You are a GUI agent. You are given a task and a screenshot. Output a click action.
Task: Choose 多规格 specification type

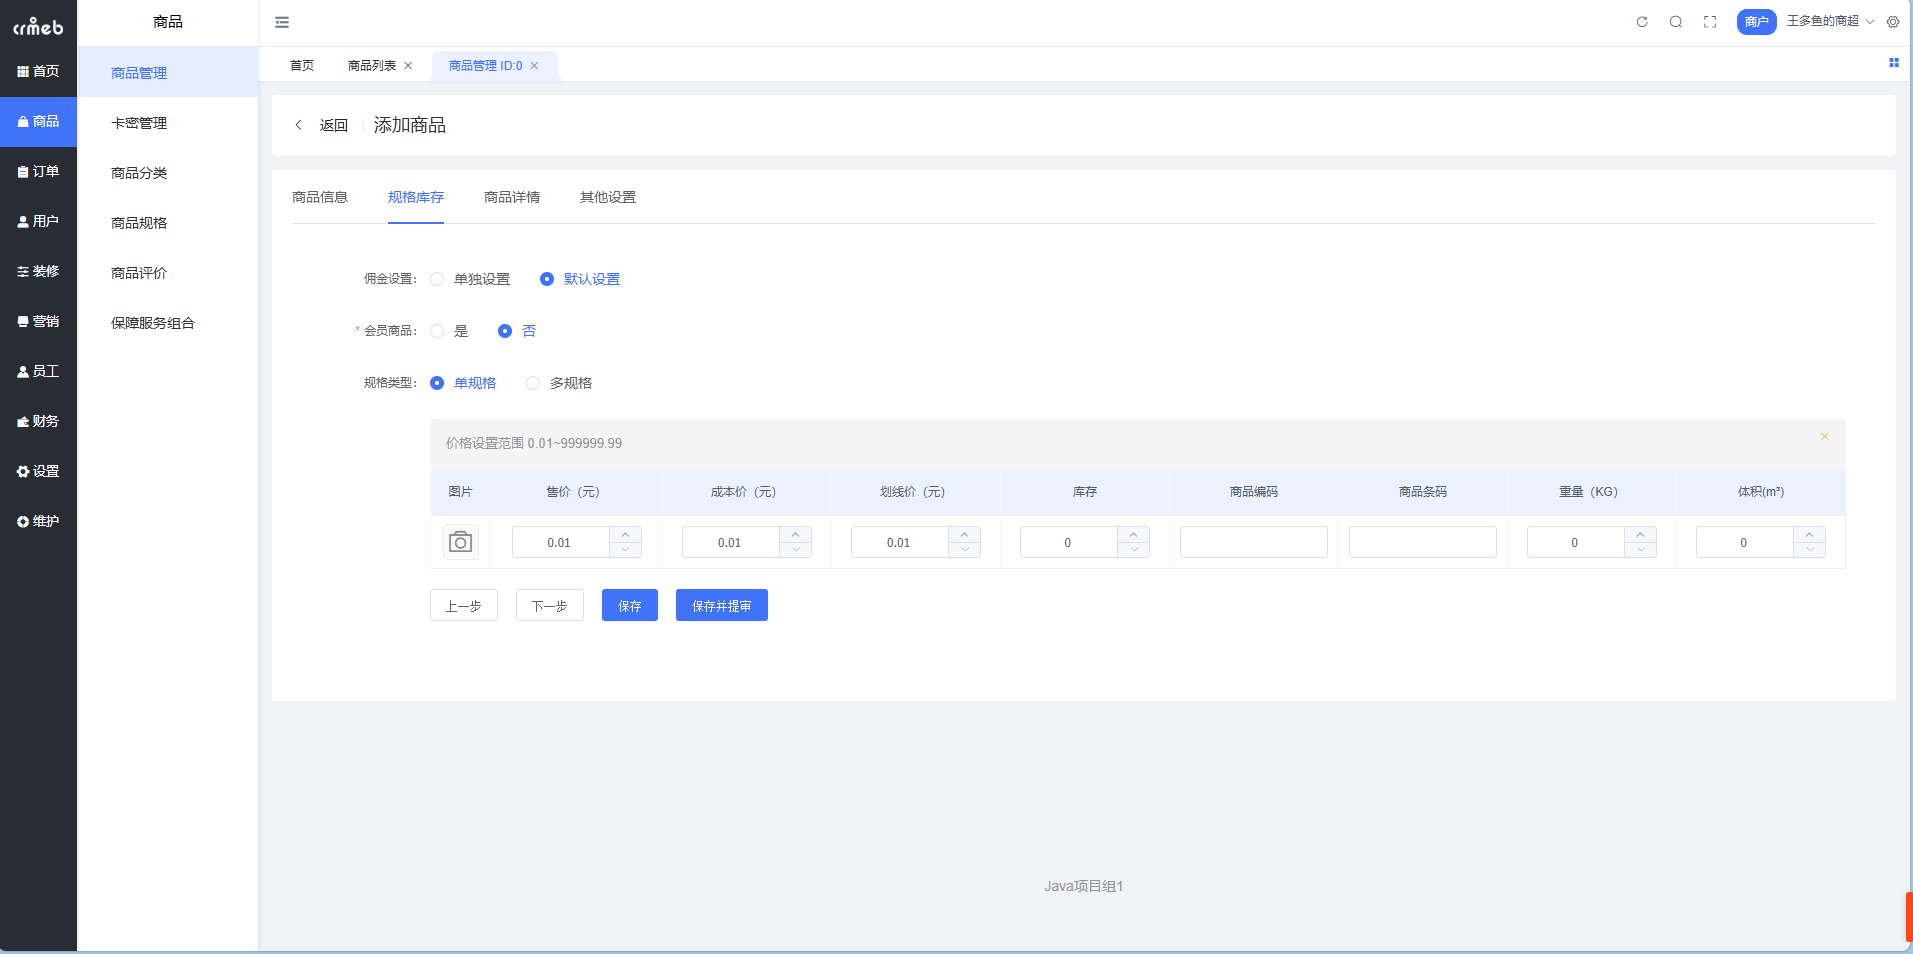coord(533,383)
